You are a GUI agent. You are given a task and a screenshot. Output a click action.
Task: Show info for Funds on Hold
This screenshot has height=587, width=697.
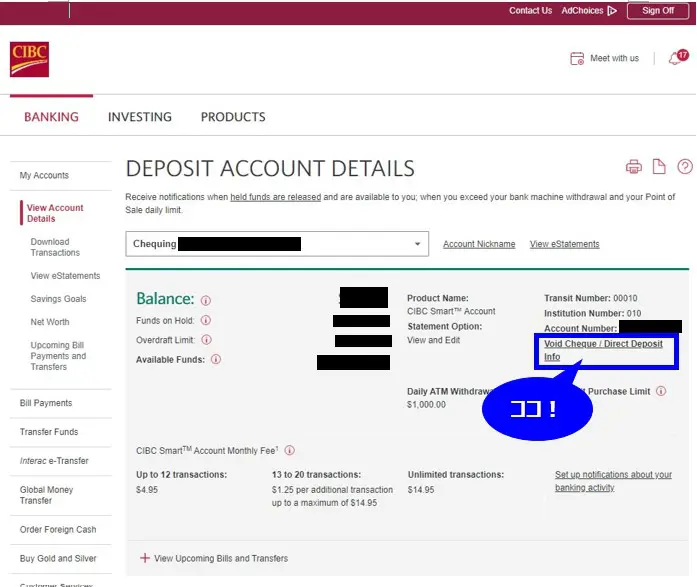tap(206, 320)
